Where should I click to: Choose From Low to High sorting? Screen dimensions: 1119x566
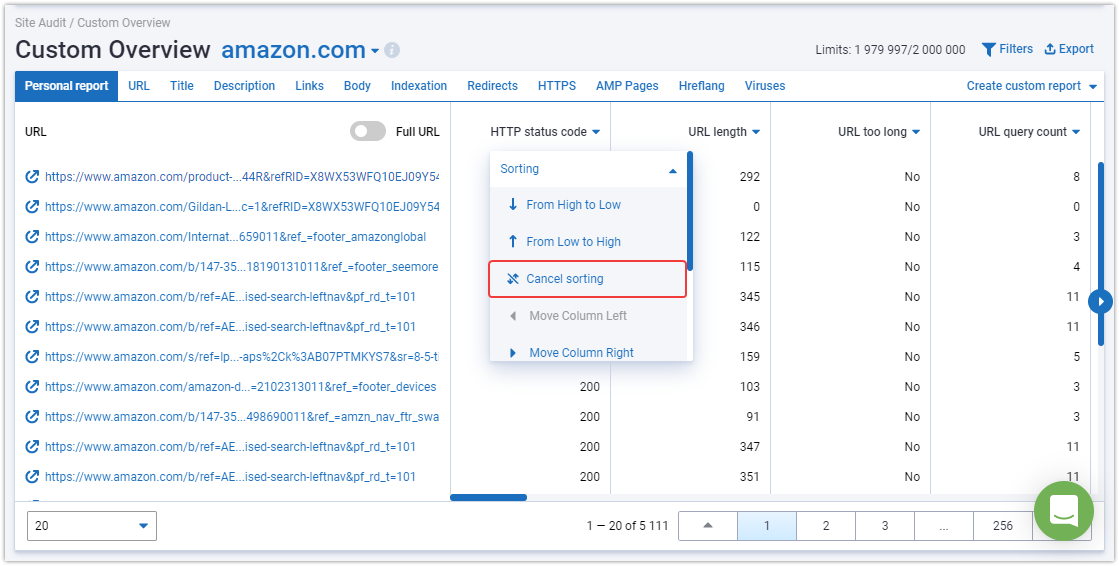click(x=589, y=242)
